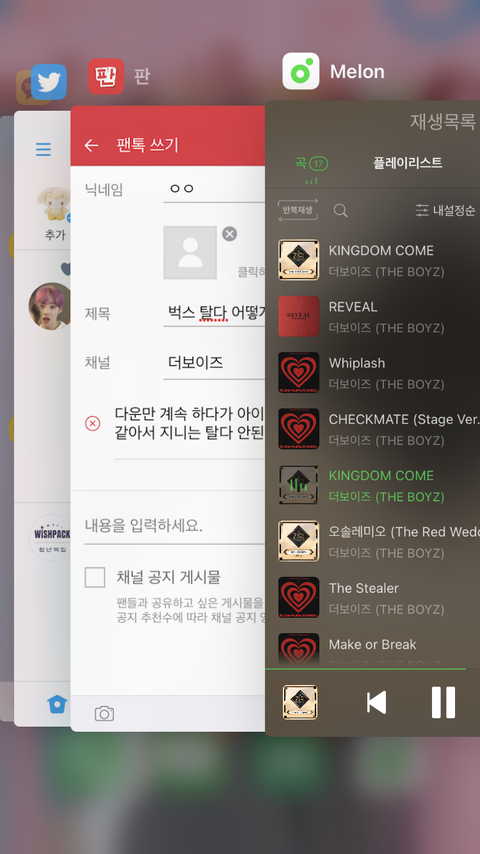Open the Twitter app icon
This screenshot has width=480, height=854.
pyautogui.click(x=49, y=82)
